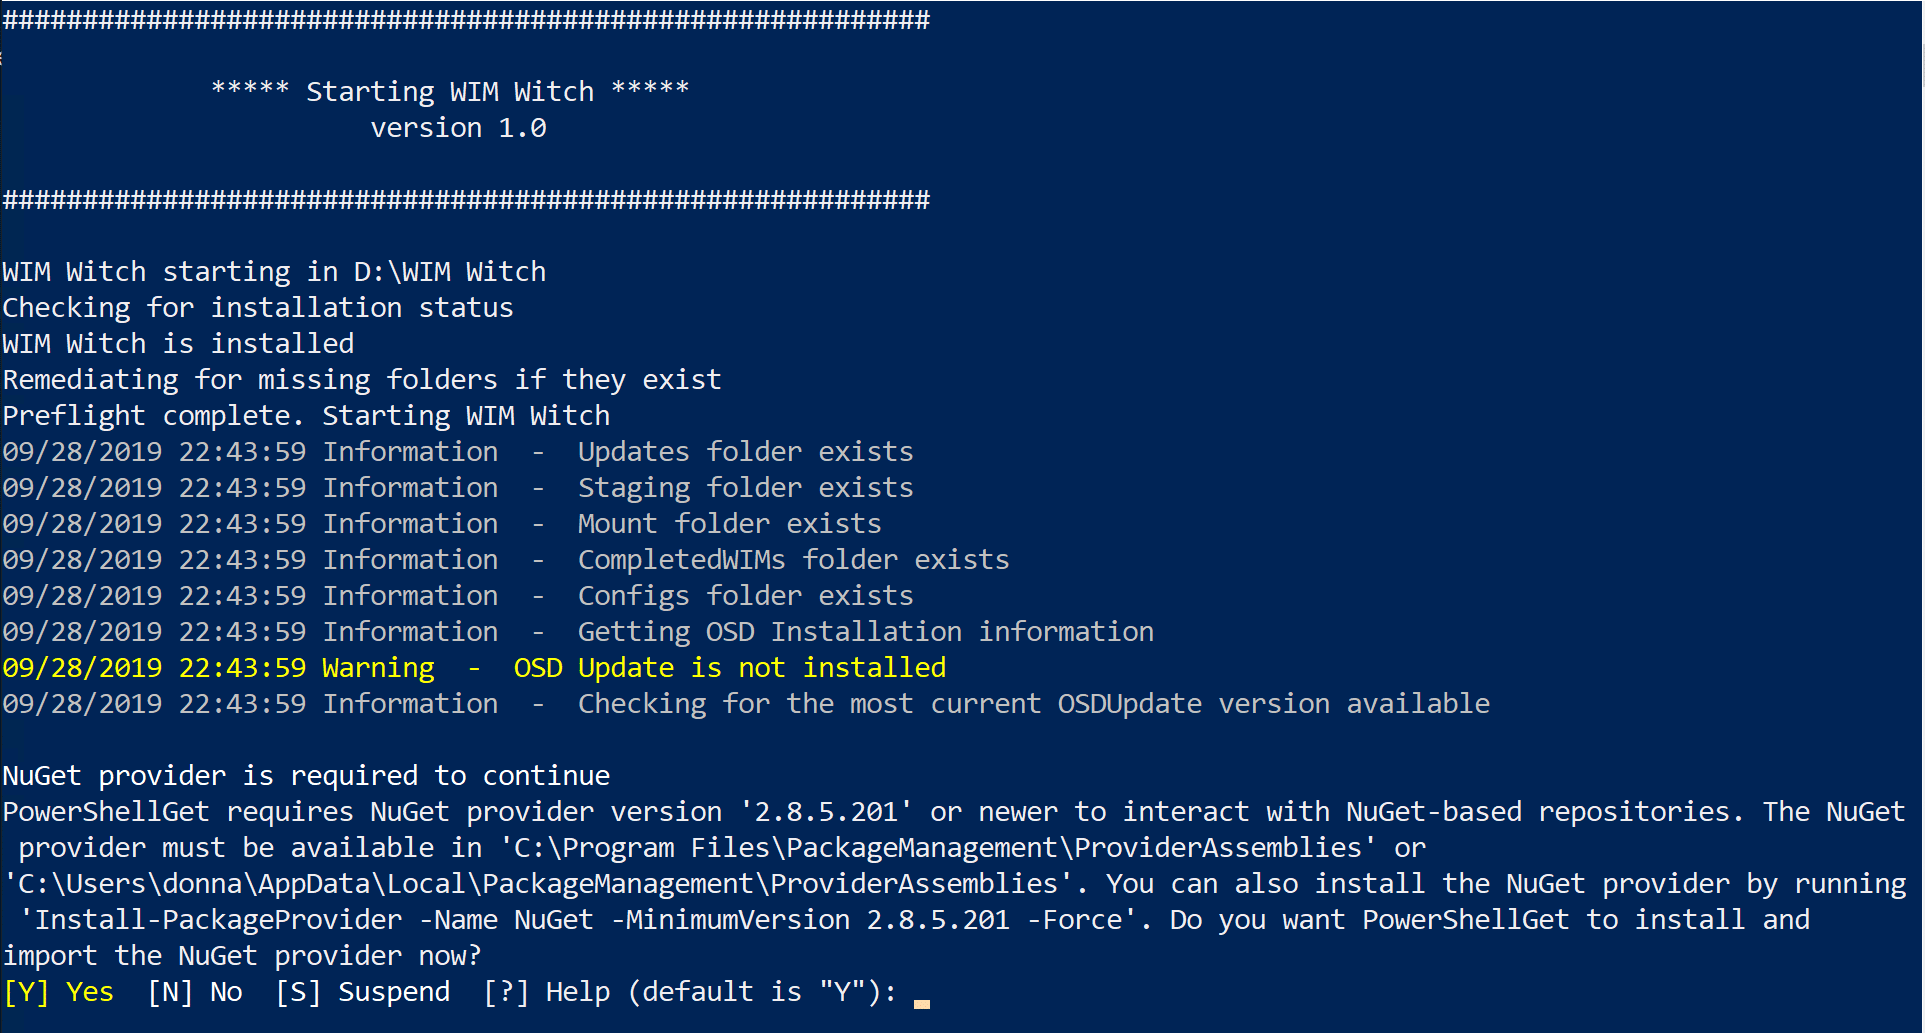Click the "Preflight complete" status line
1925x1033 pixels.
pyautogui.click(x=306, y=416)
